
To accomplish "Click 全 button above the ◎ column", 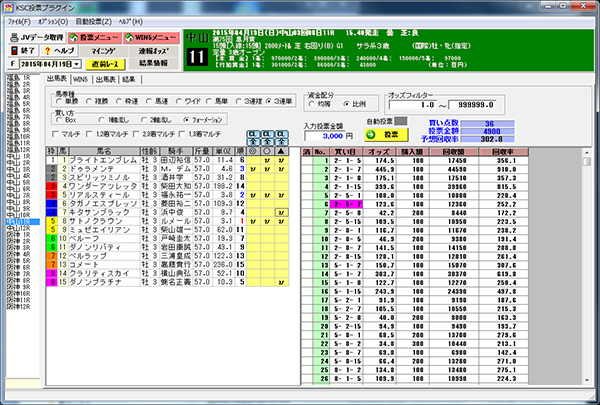I will click(253, 142).
